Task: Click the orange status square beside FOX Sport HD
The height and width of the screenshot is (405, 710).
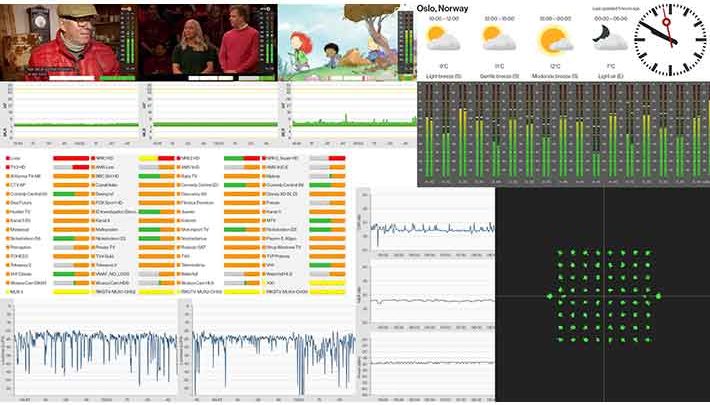Action: [93, 203]
